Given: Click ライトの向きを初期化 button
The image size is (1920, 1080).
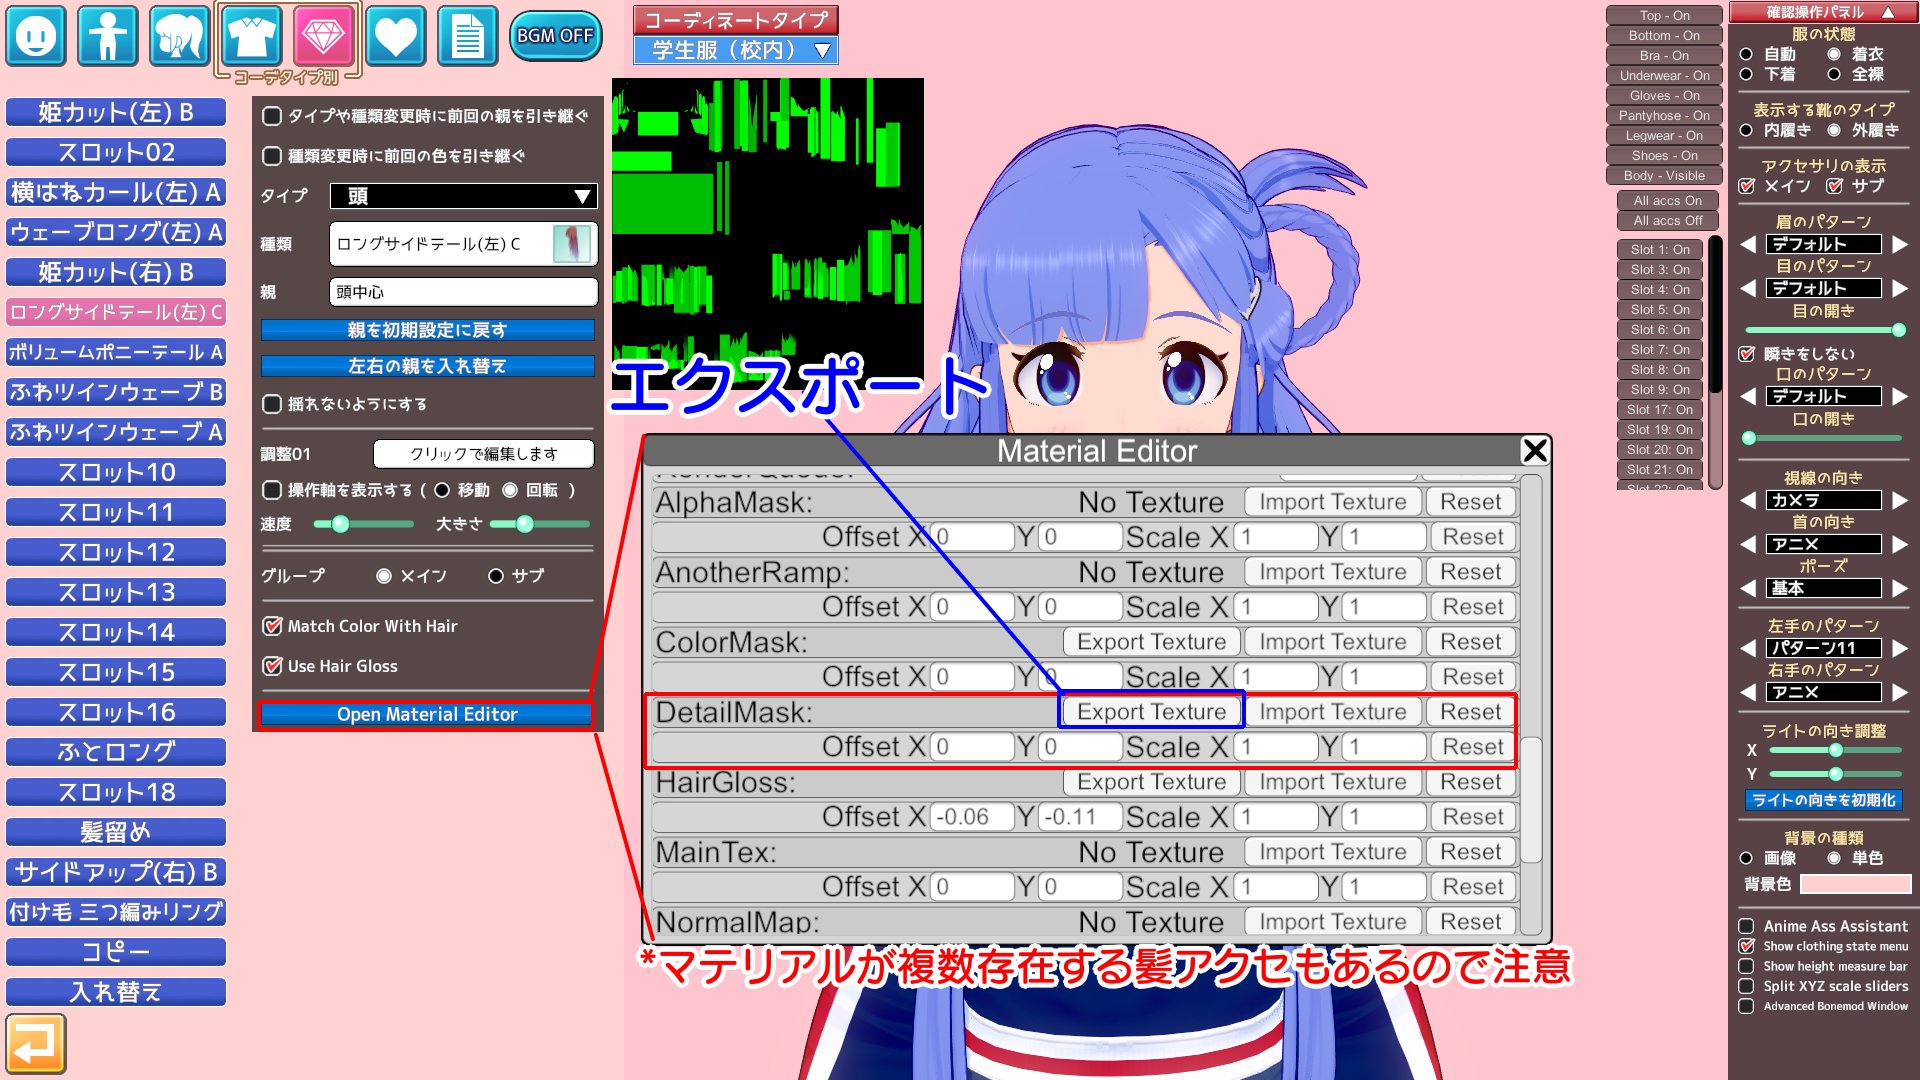Looking at the screenshot, I should 1824,800.
